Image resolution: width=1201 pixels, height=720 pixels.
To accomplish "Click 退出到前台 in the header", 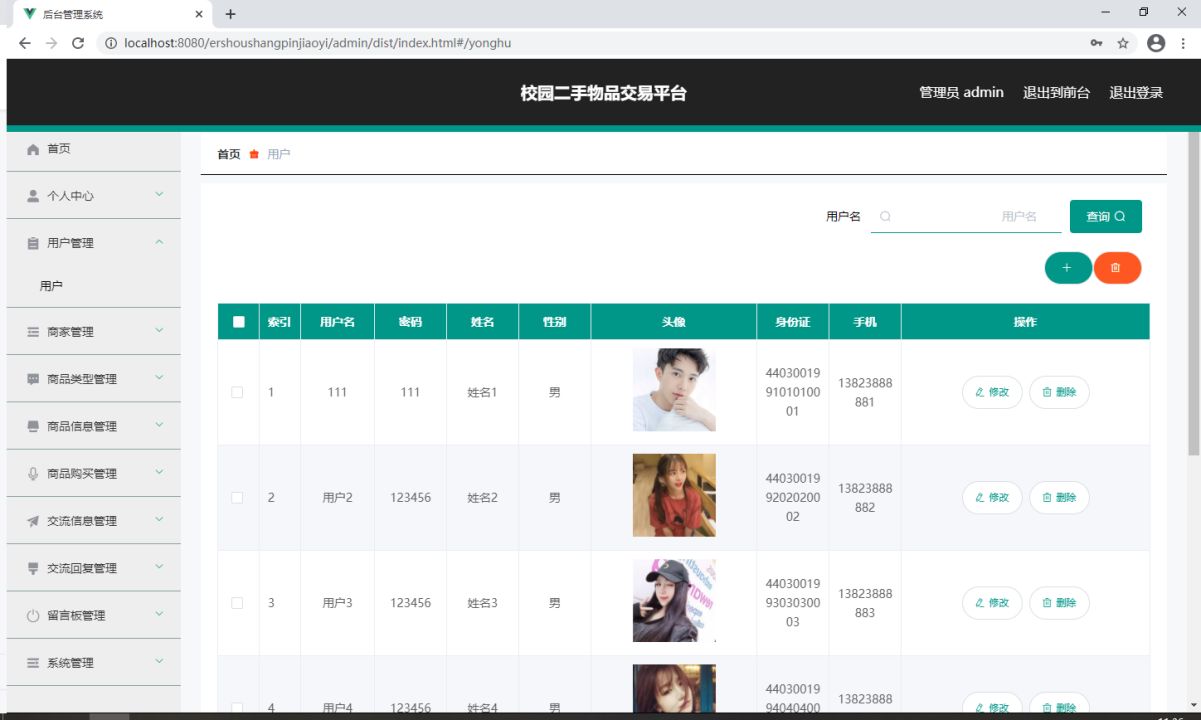I will pos(1056,93).
